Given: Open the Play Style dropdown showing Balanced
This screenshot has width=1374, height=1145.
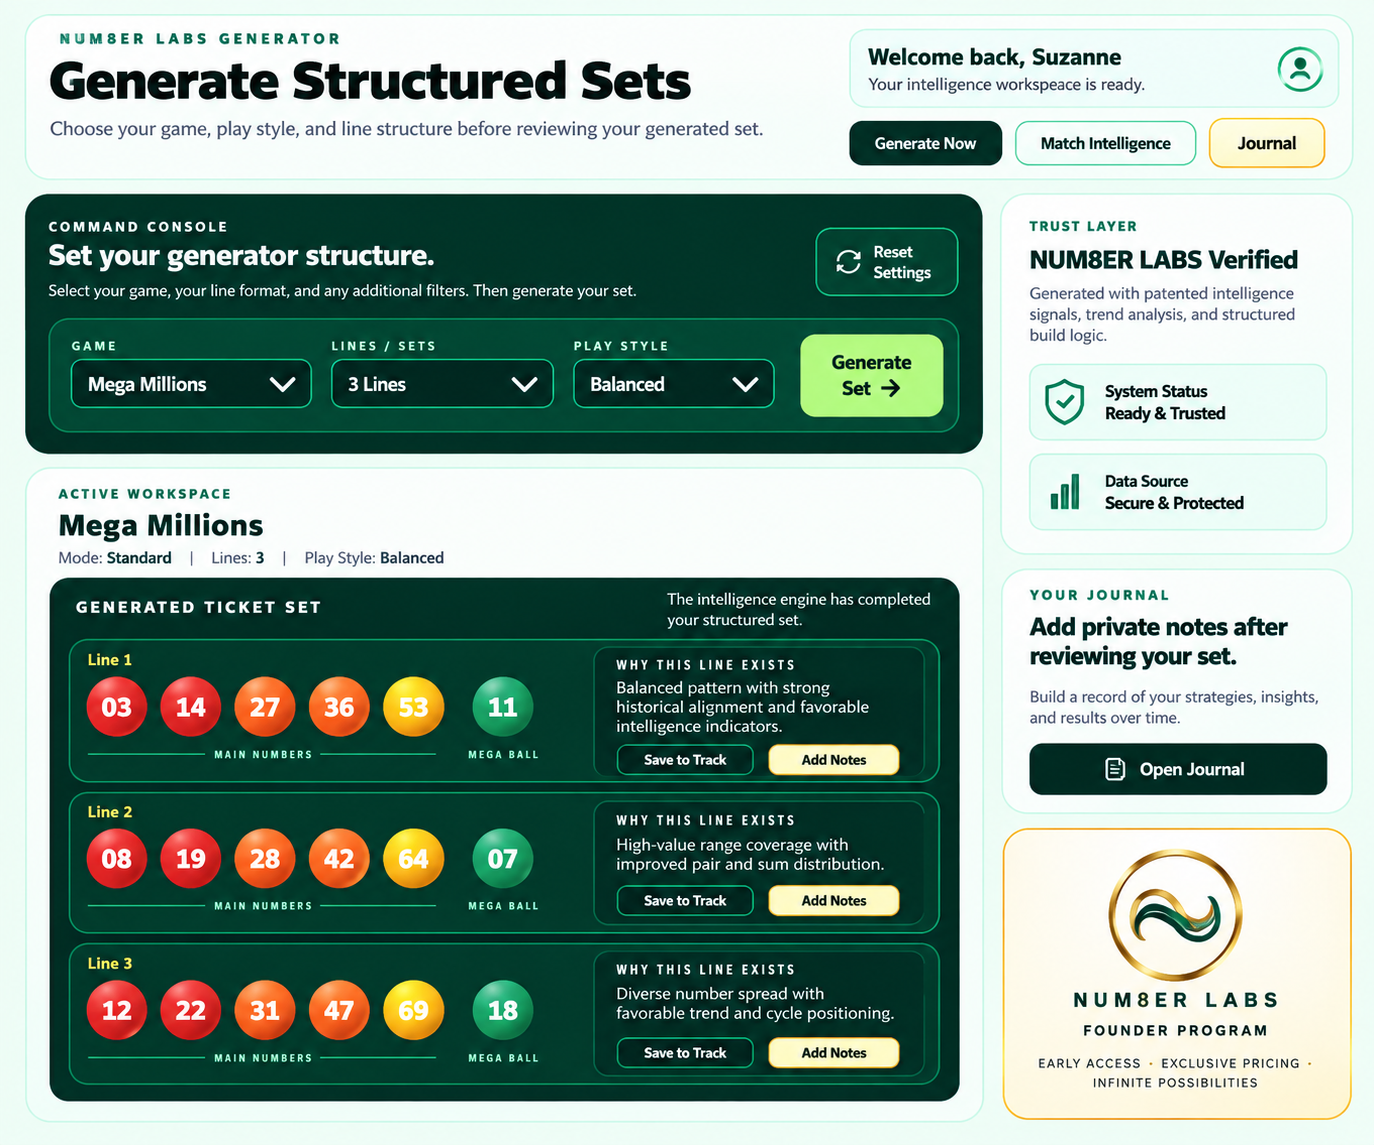Looking at the screenshot, I should pyautogui.click(x=674, y=384).
